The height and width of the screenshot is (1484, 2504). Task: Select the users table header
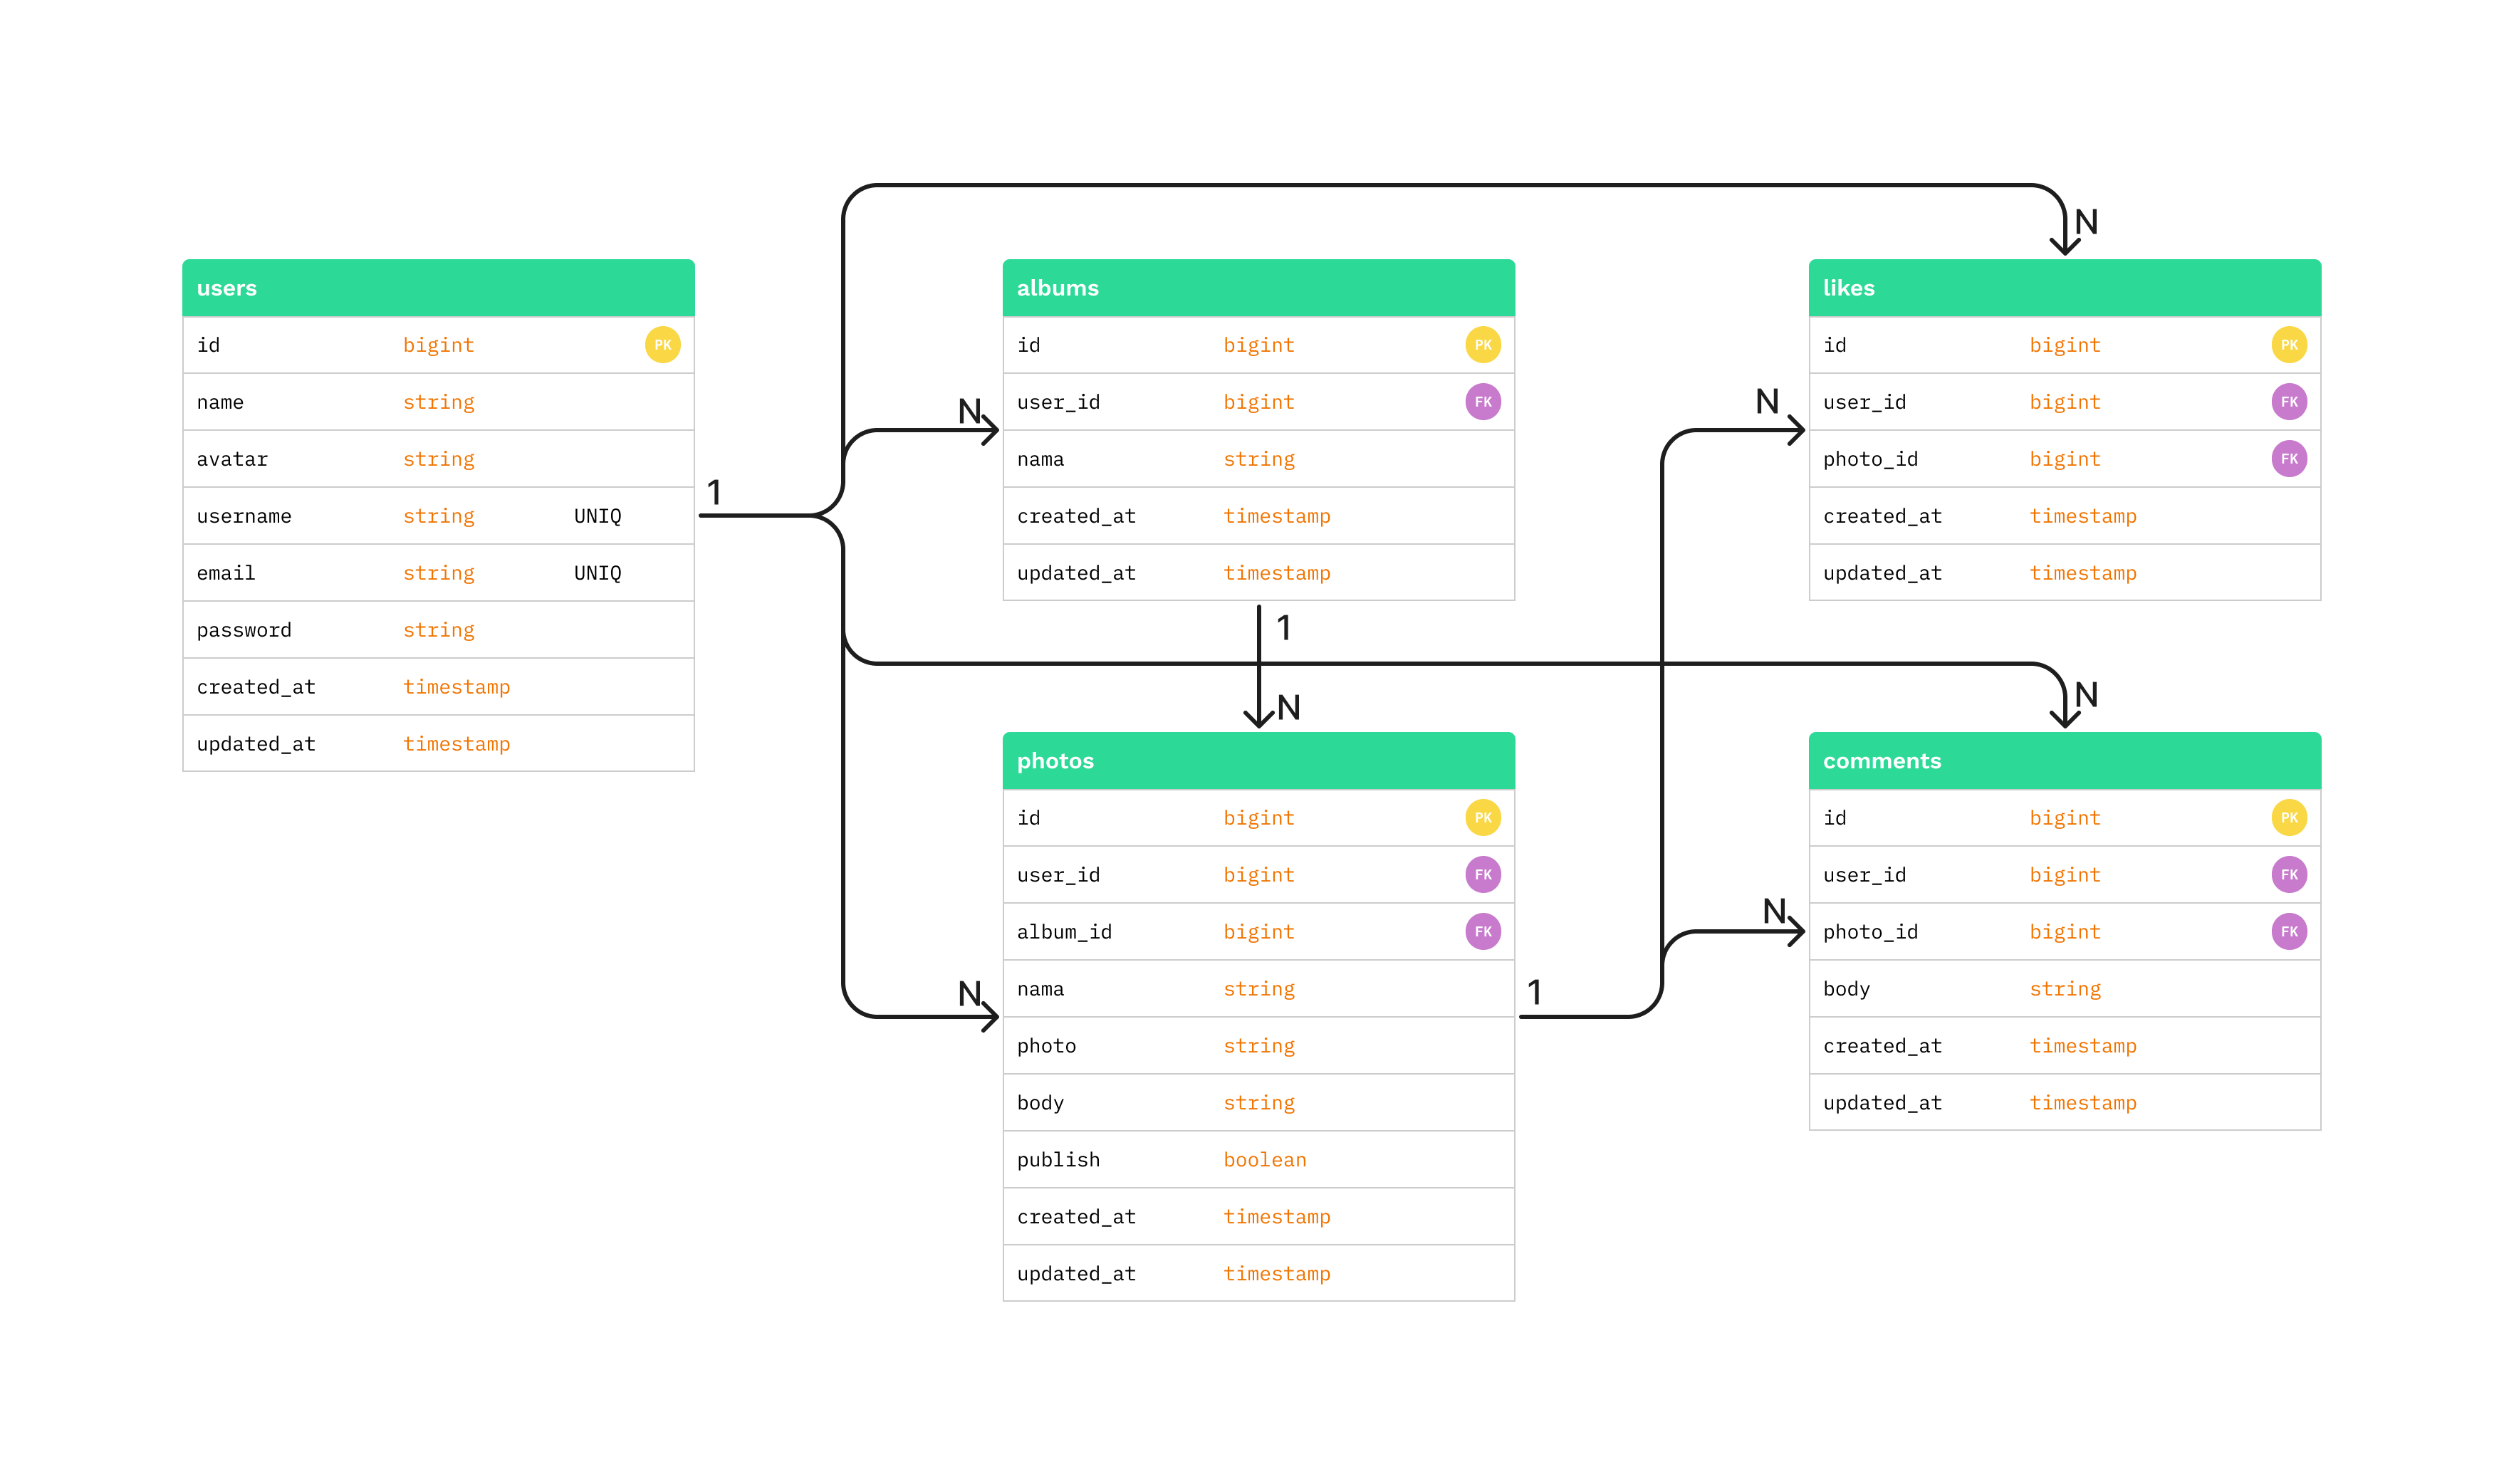point(438,288)
